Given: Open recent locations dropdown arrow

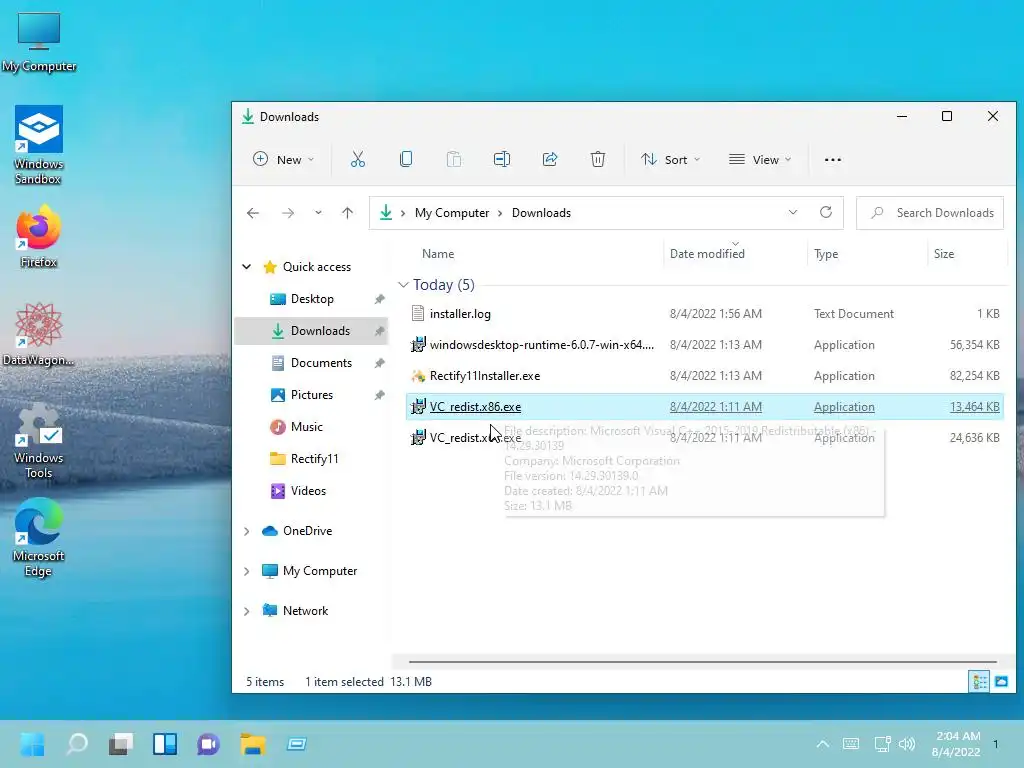Looking at the screenshot, I should [318, 213].
